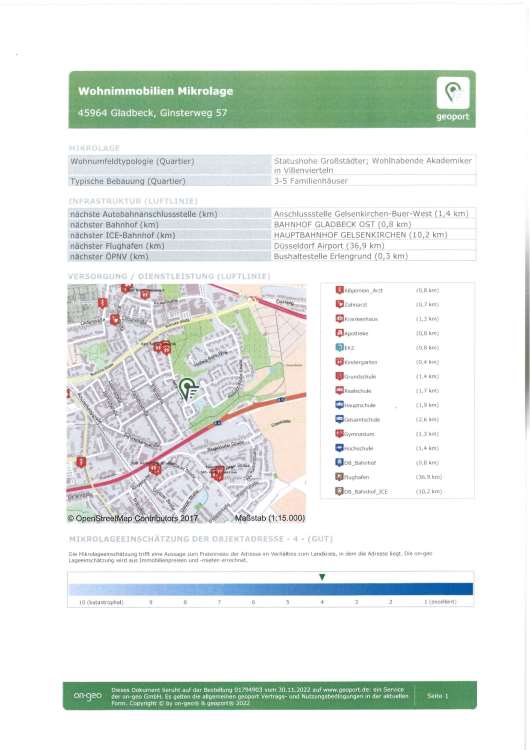
Task: Click 'Wohnumfeldtypologie (Quartier)' row label
Action: point(132,161)
